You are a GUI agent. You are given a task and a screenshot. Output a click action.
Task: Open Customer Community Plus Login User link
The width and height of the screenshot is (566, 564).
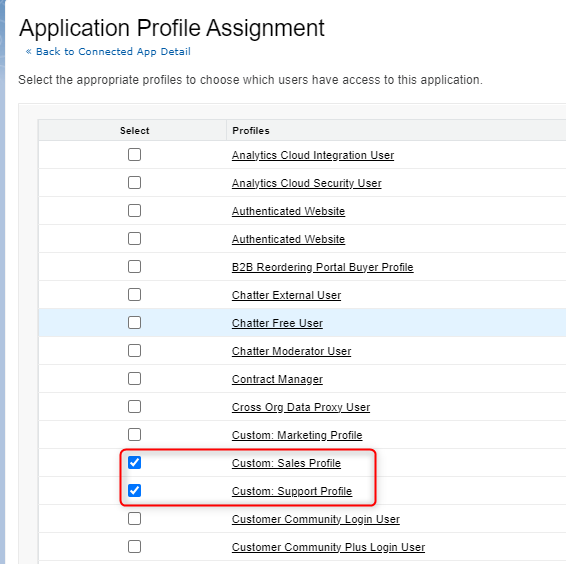pos(328,547)
